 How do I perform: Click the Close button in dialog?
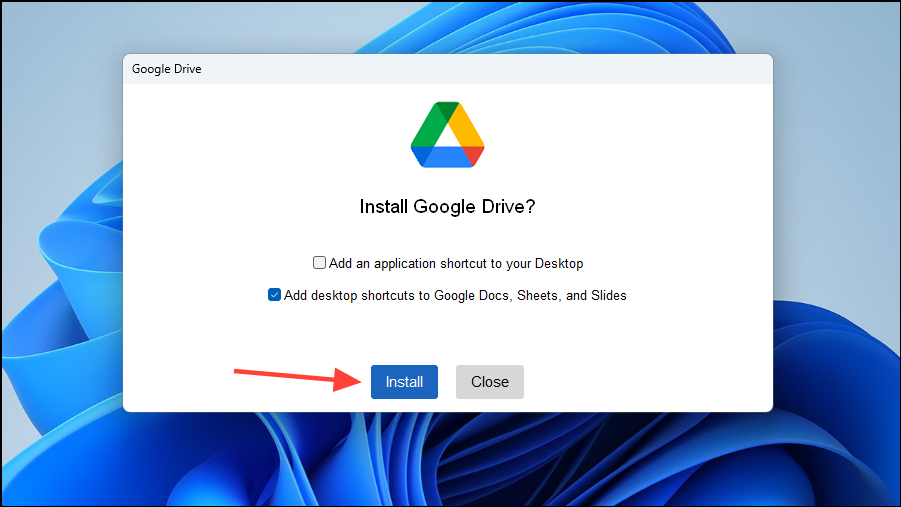pyautogui.click(x=490, y=382)
